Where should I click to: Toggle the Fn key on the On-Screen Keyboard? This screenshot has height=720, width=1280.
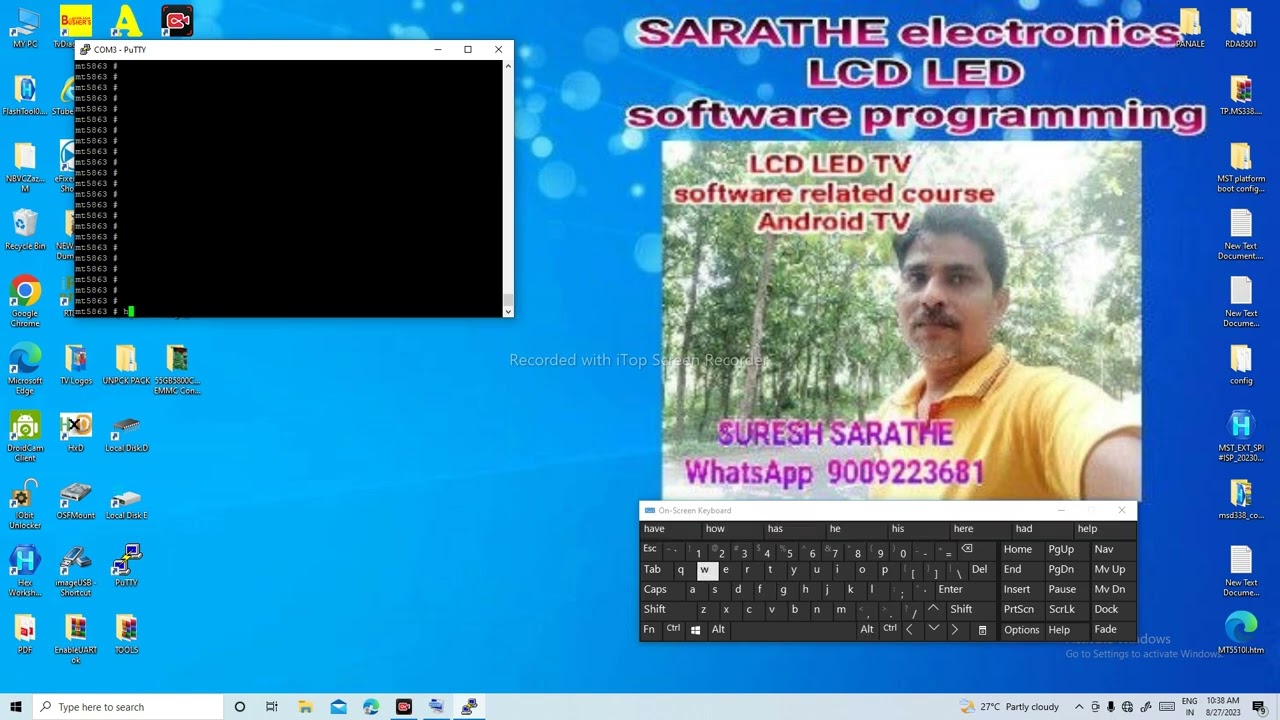pos(649,629)
